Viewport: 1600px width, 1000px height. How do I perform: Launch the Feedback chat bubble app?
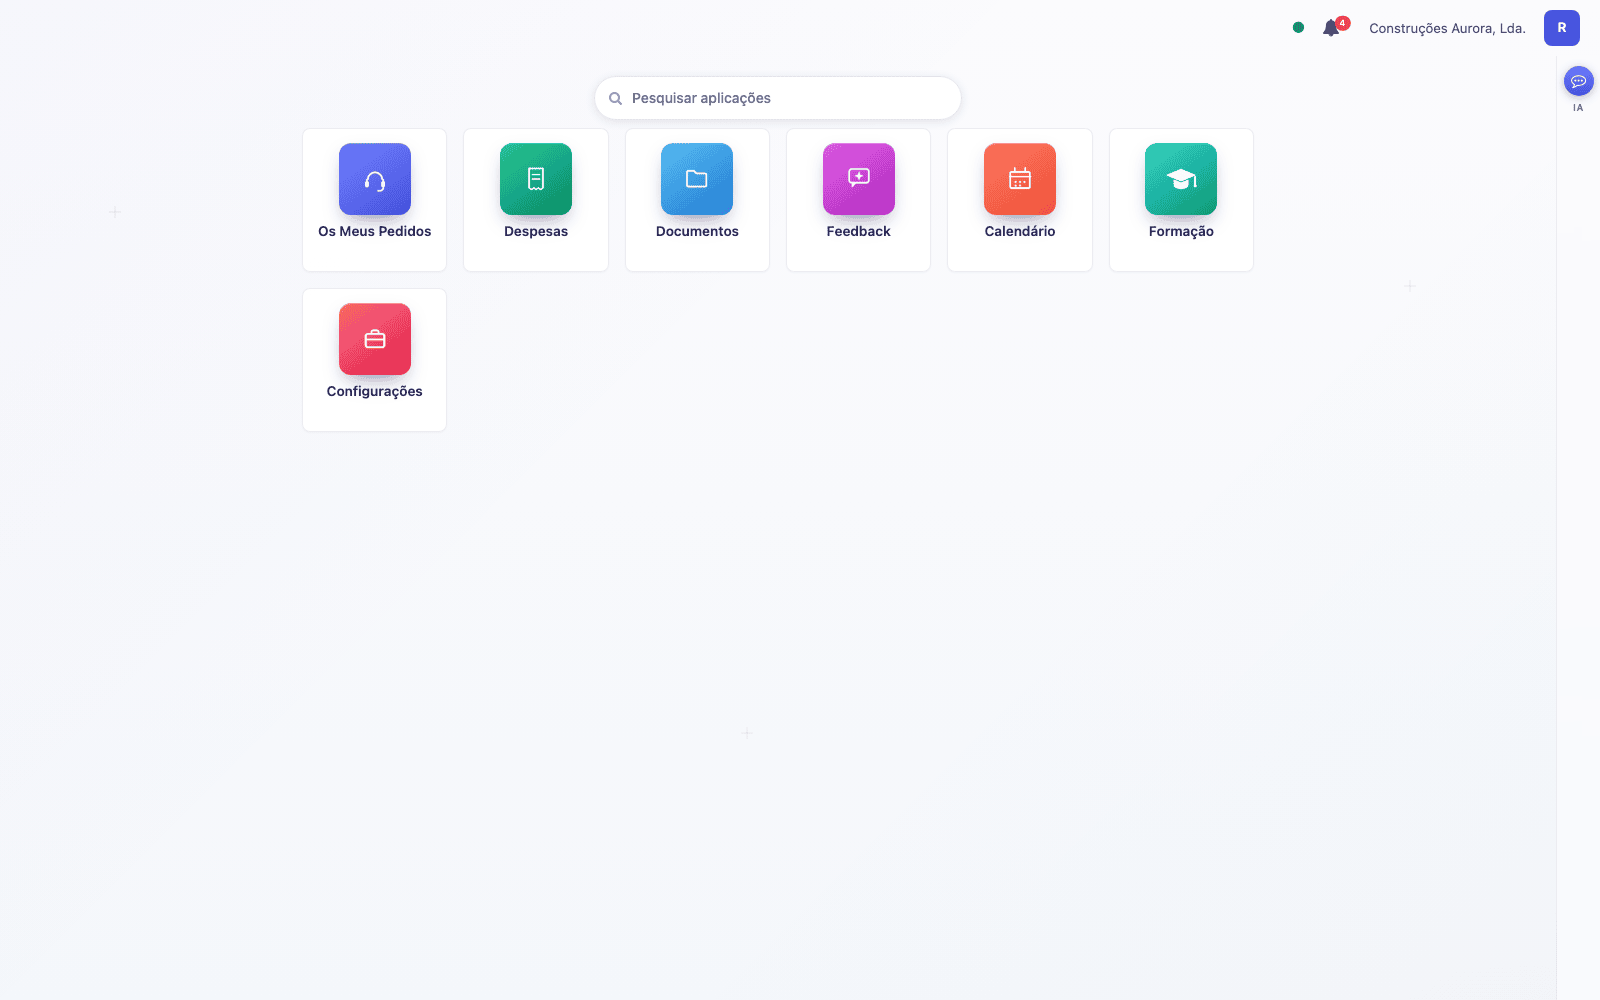(x=859, y=179)
